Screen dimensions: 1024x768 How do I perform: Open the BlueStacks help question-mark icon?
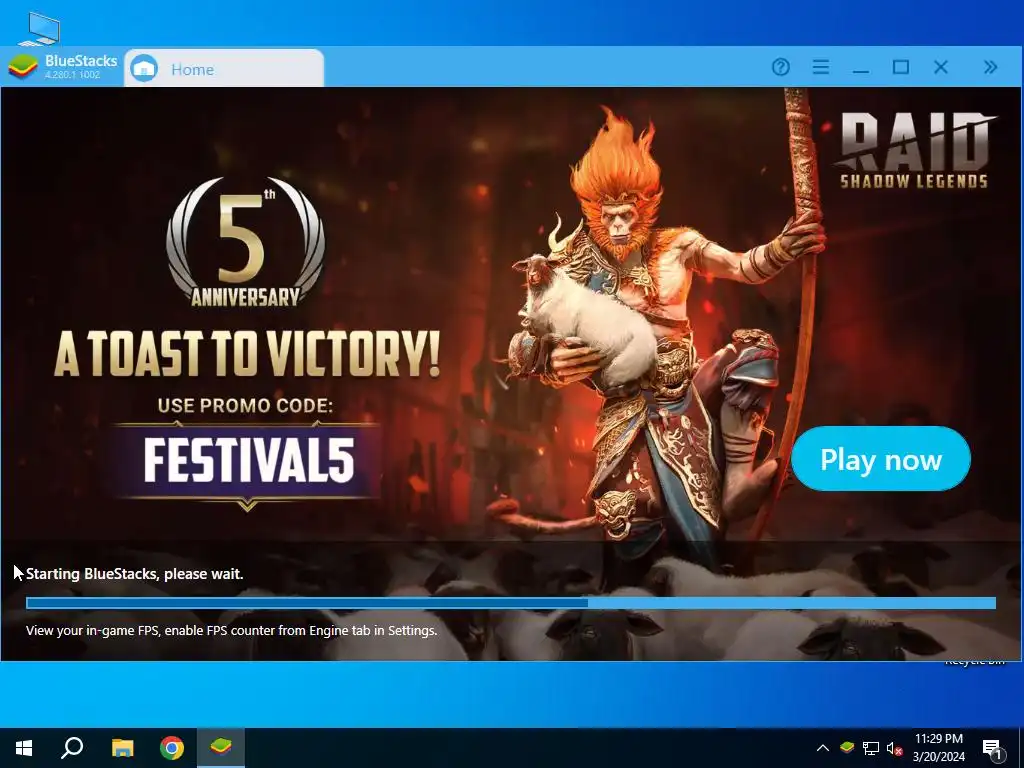780,67
